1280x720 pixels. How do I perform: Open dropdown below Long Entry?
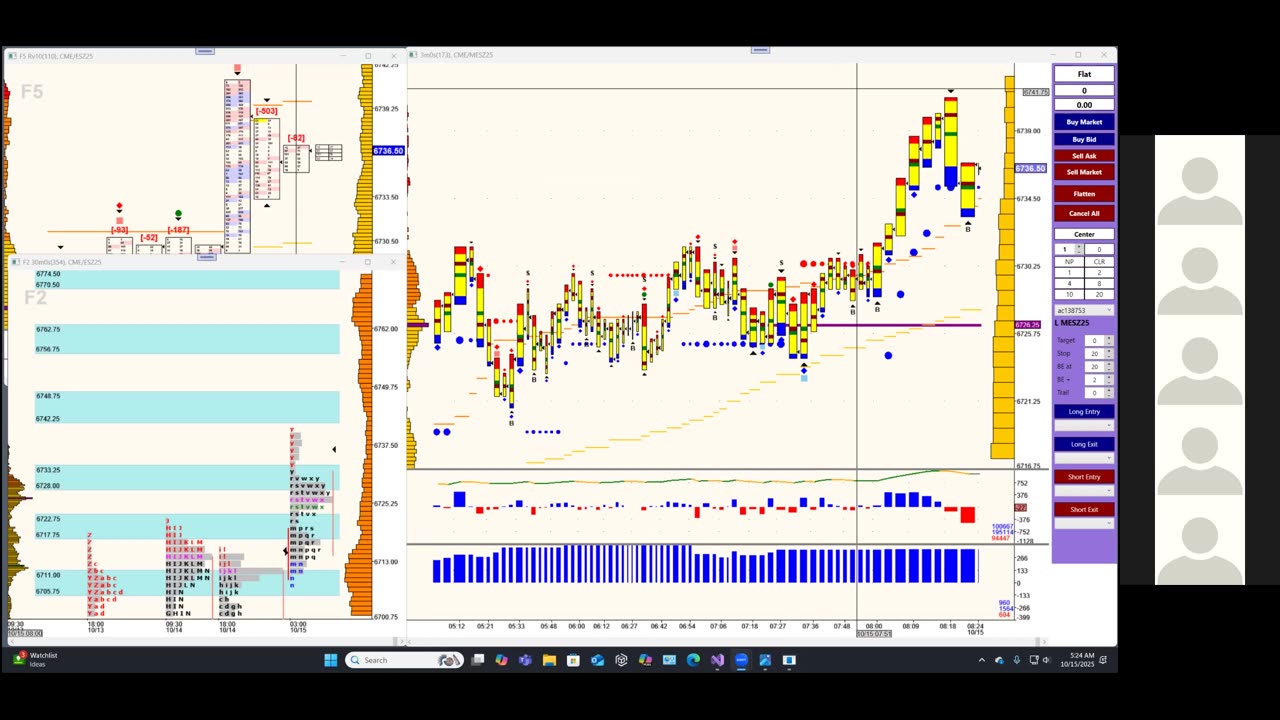(x=1084, y=425)
